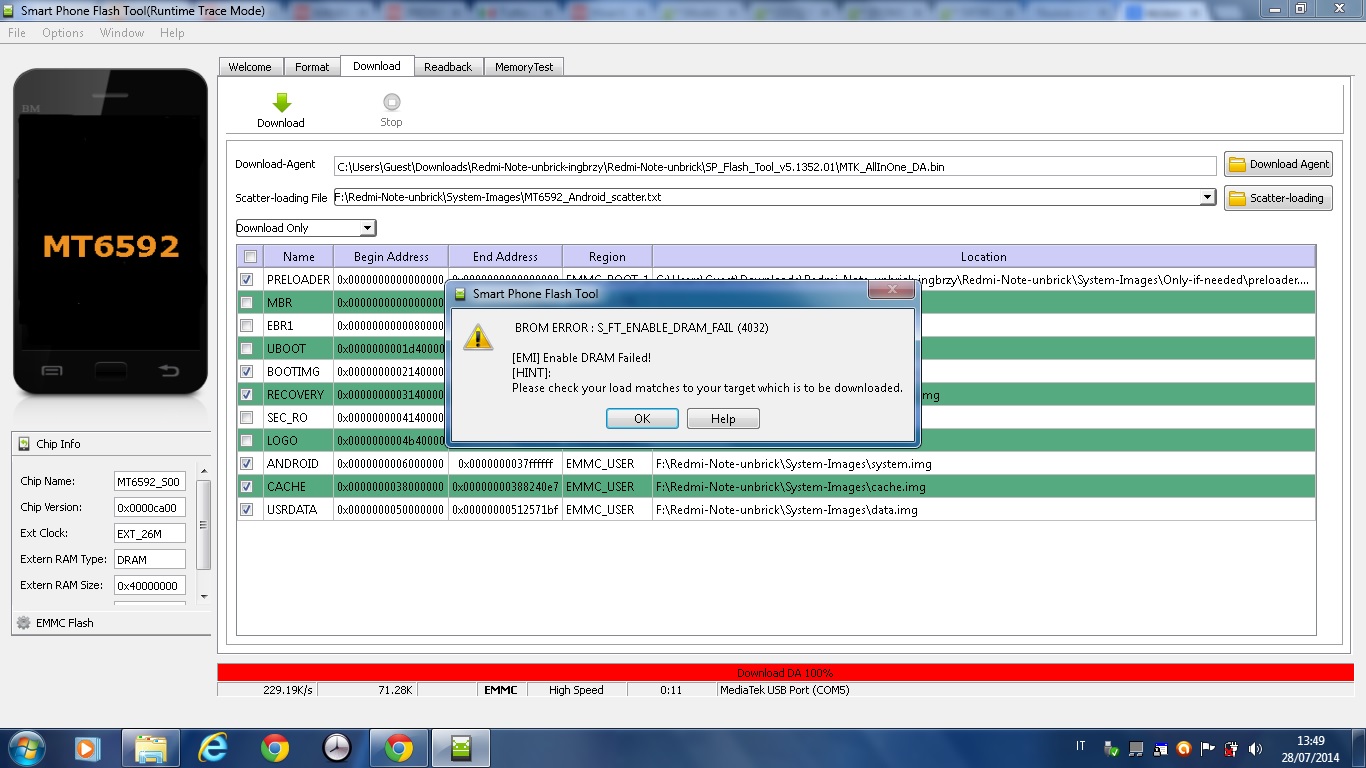Uncheck the RECOVERY row checkbox

246,395
